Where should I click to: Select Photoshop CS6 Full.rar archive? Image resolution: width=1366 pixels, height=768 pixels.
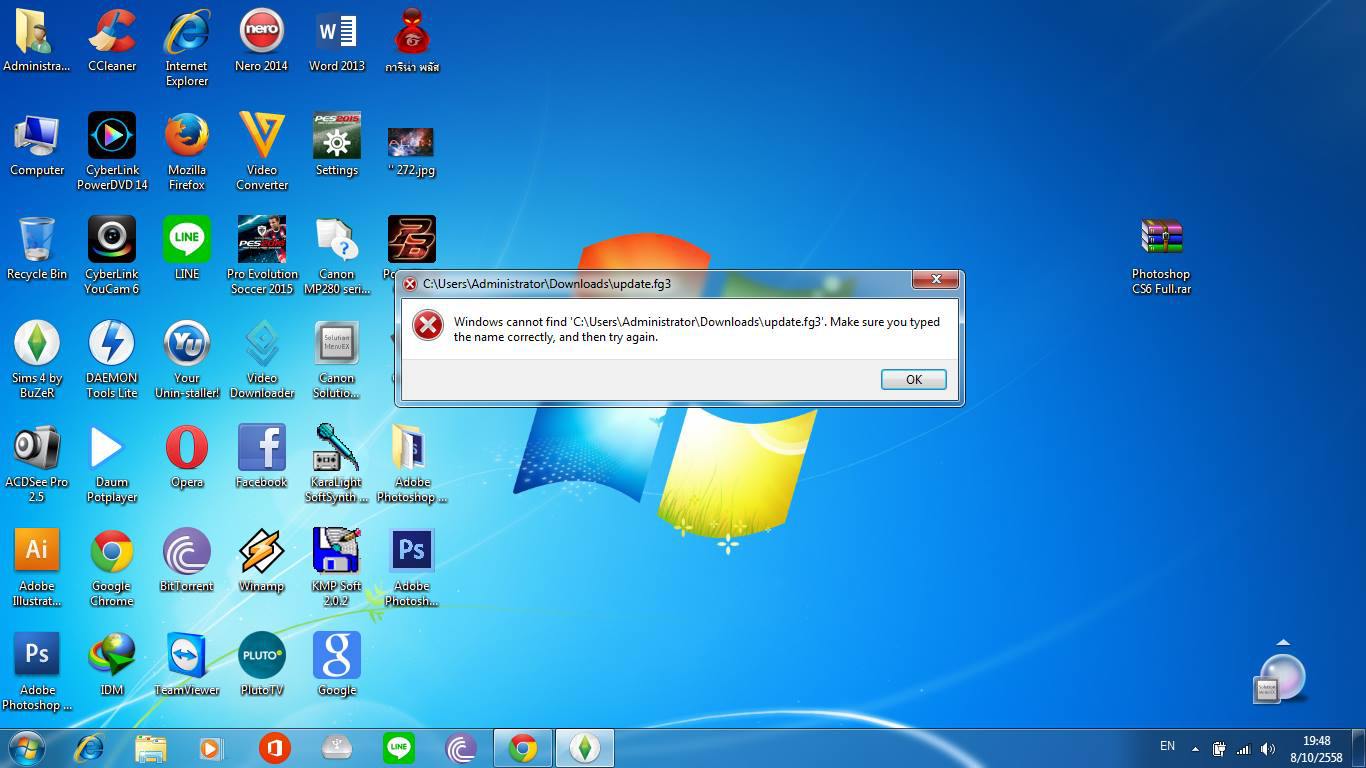(x=1161, y=256)
